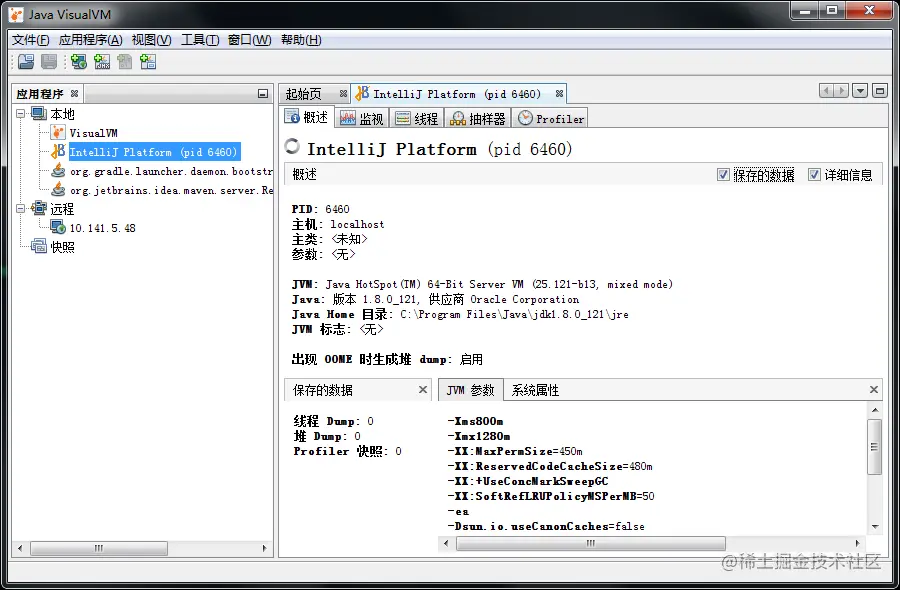
Task: Click up arrow of JVM arguments scrollbar
Action: point(875,410)
